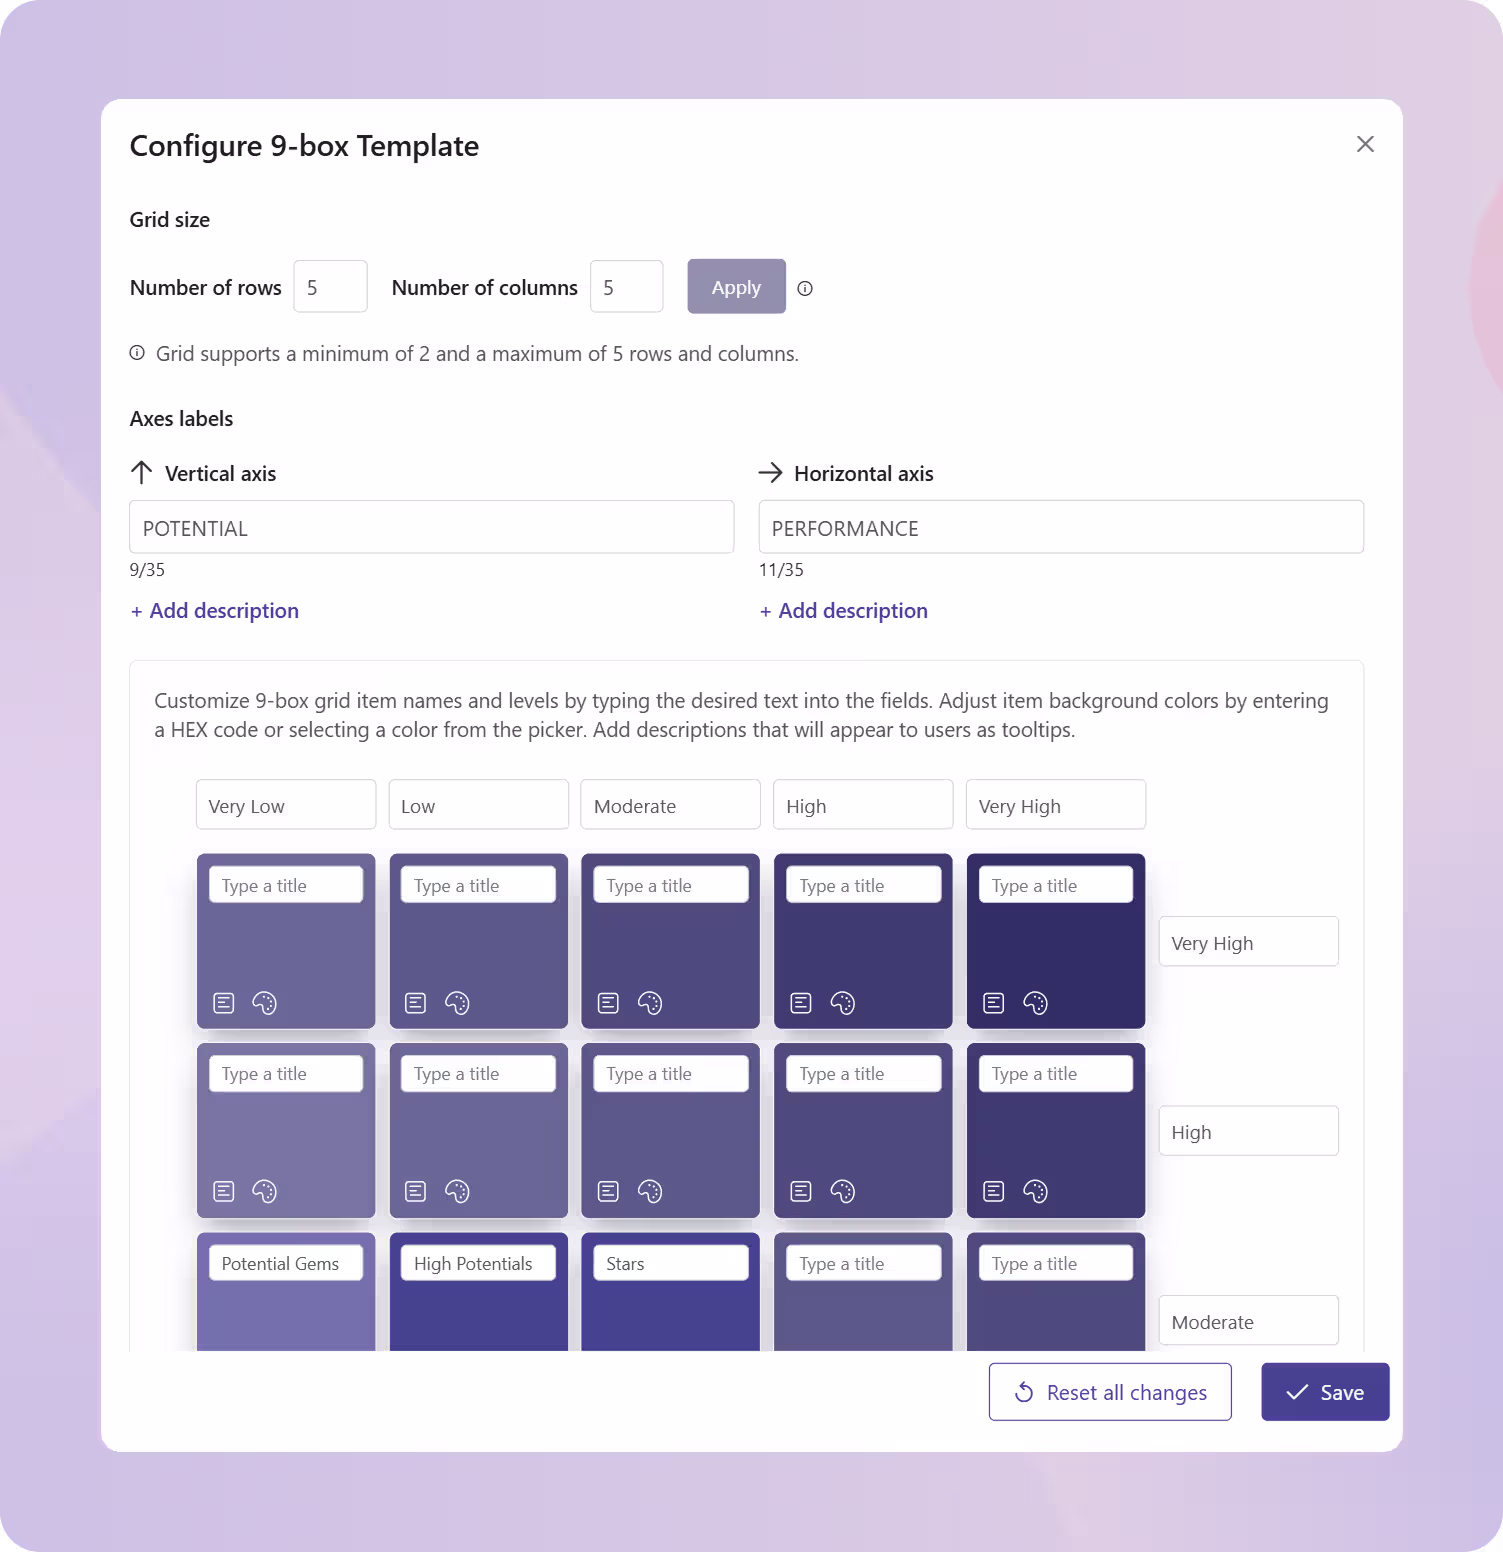Screen dimensions: 1503x1552
Task: Open description icon in Very High row, Very Low column
Action: 224,1003
